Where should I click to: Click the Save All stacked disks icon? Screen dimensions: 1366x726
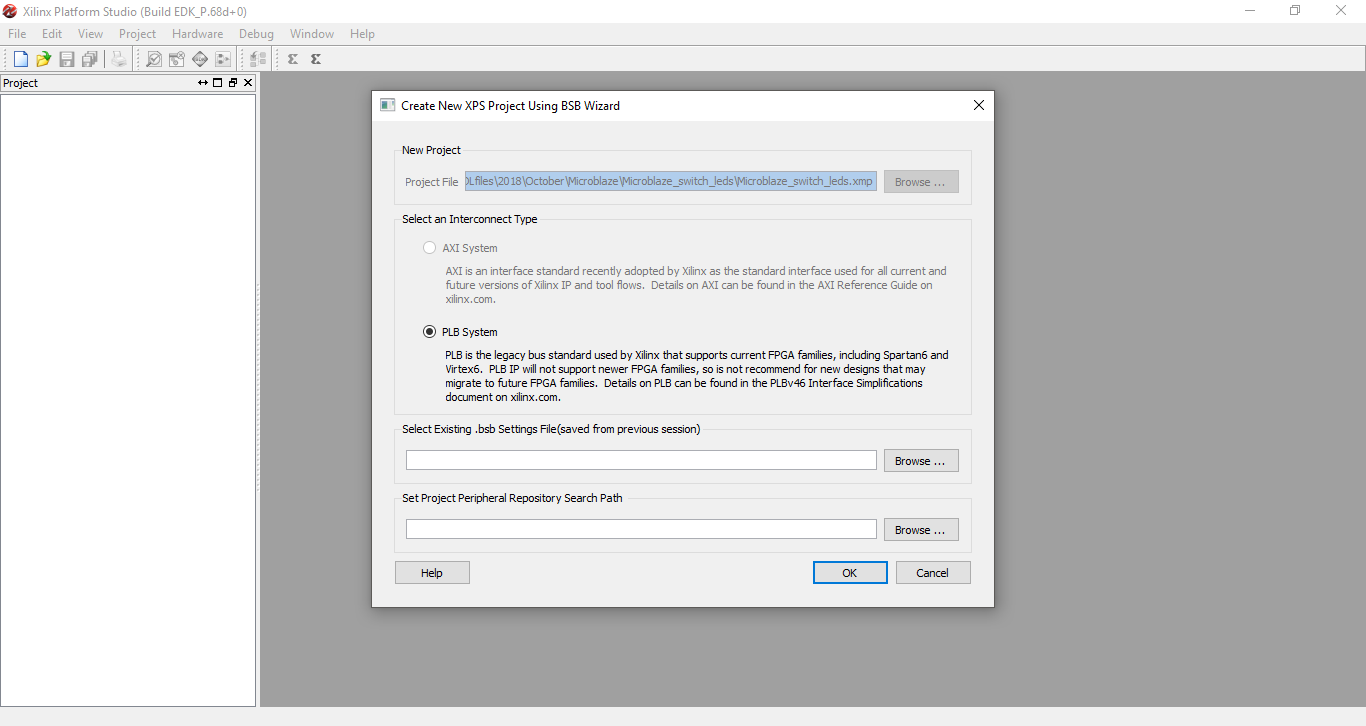pyautogui.click(x=90, y=59)
